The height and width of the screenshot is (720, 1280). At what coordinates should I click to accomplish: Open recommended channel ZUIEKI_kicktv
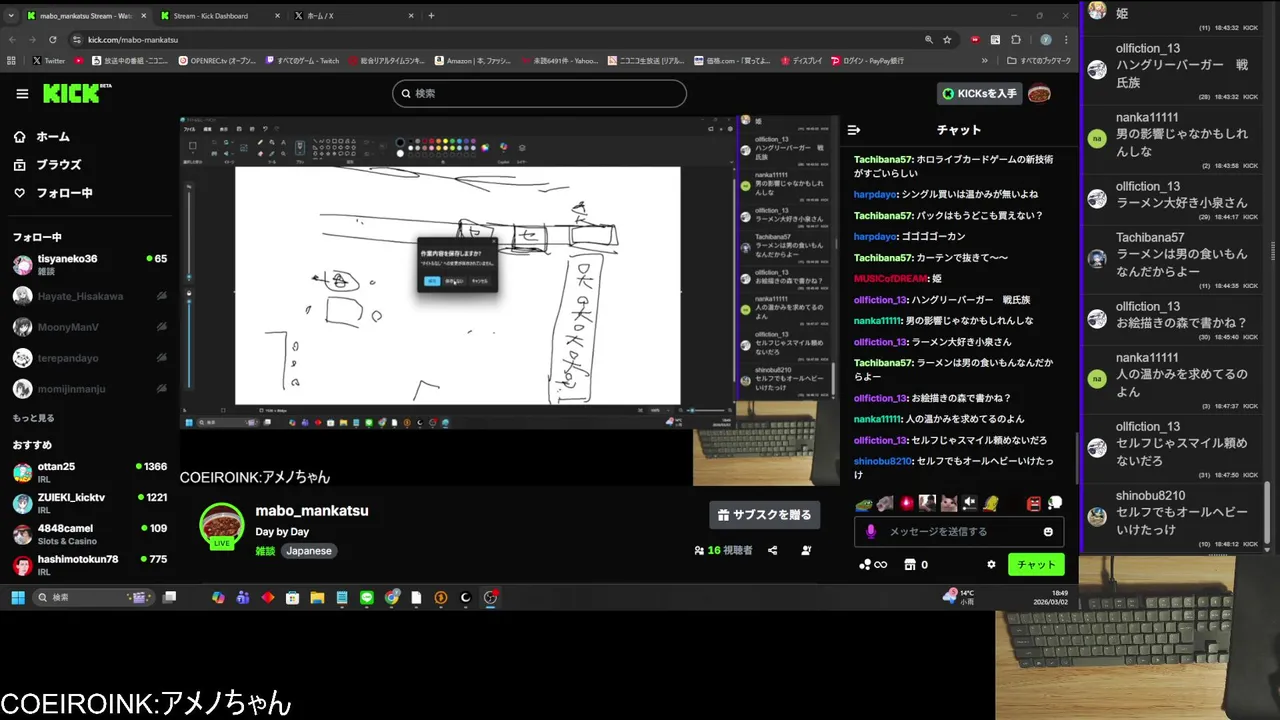(90, 503)
